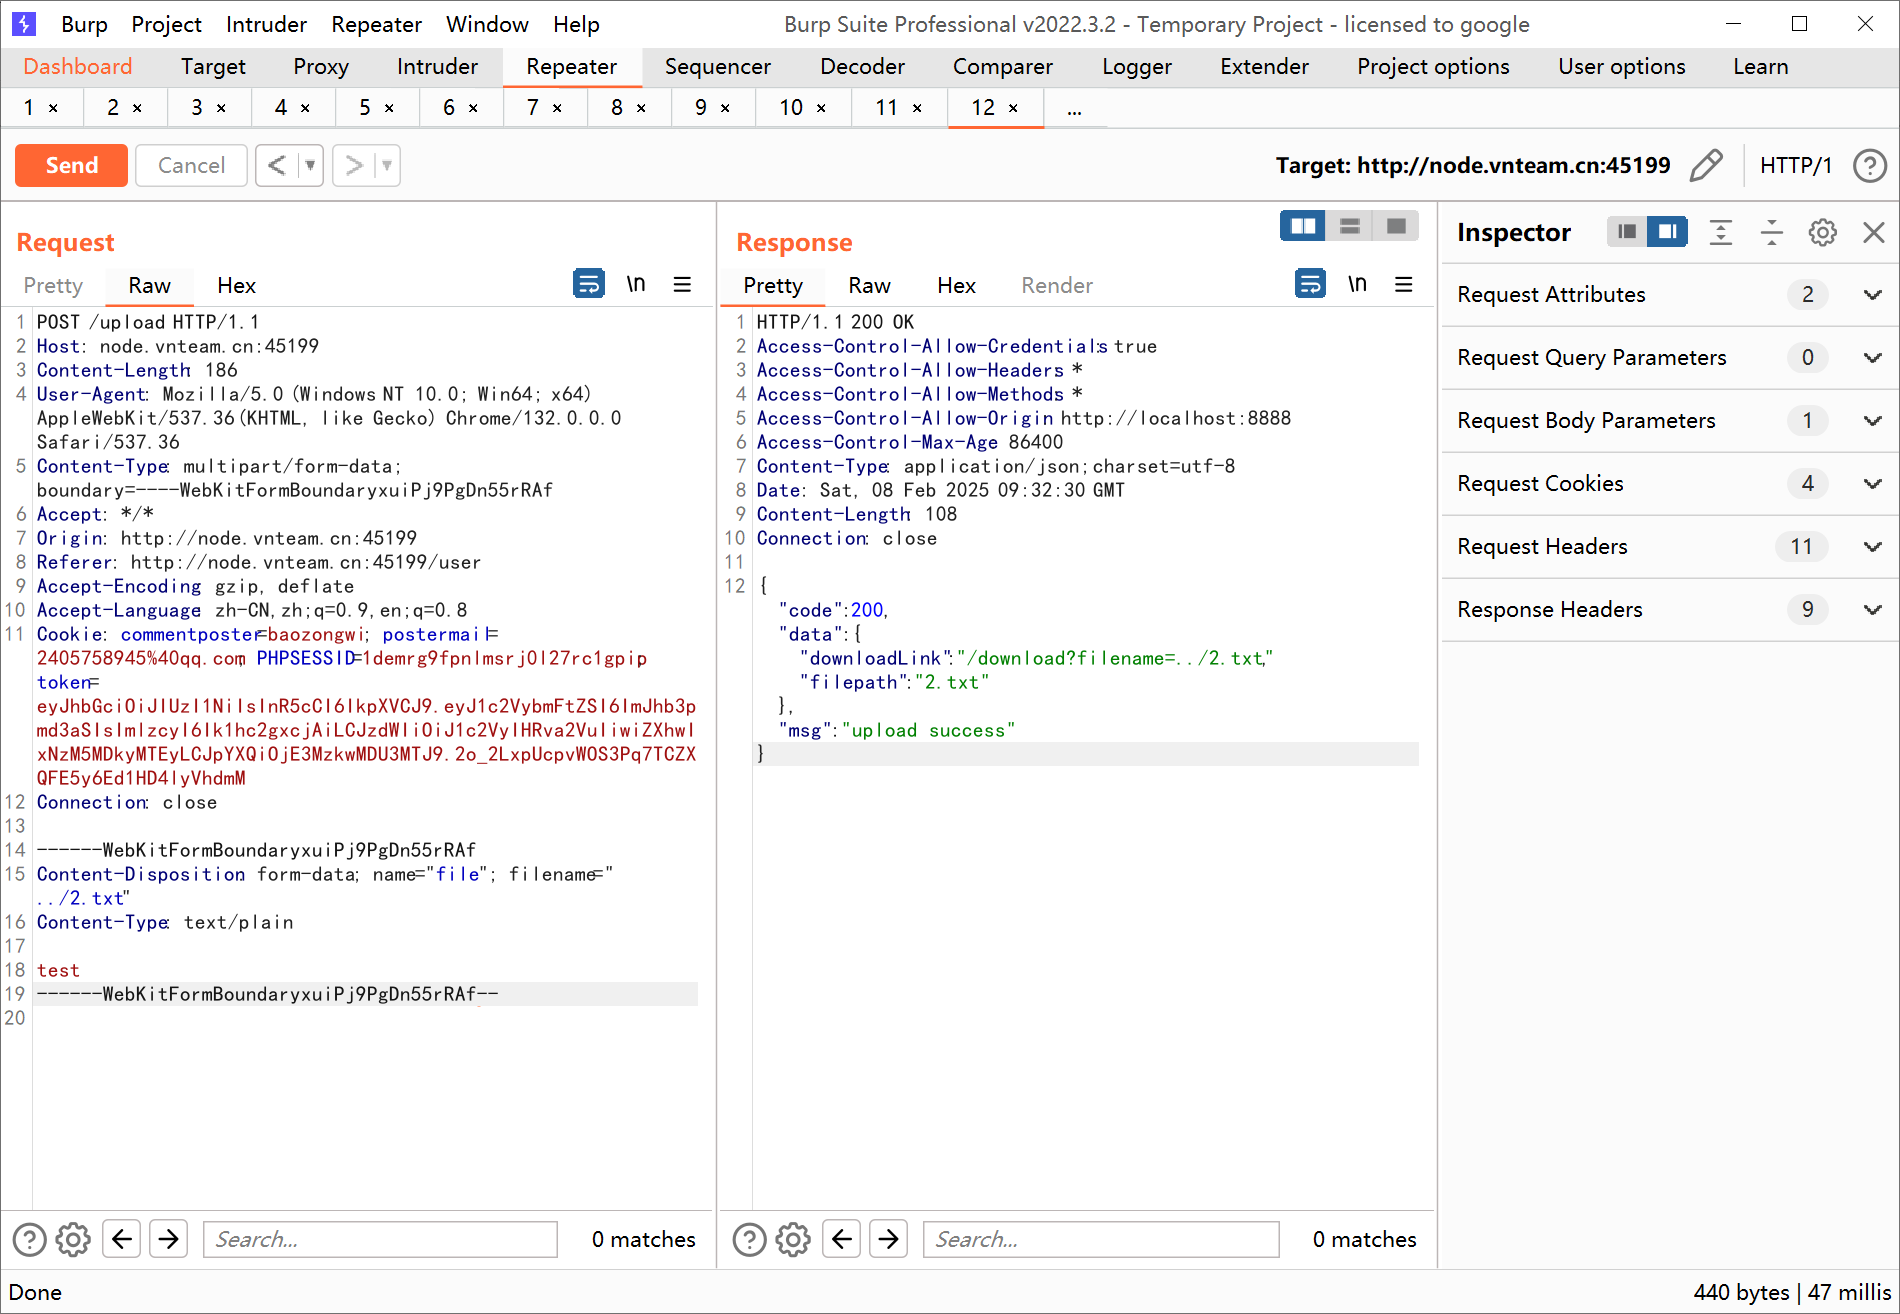Open the Decoder tab
This screenshot has width=1900, height=1314.
pos(861,67)
